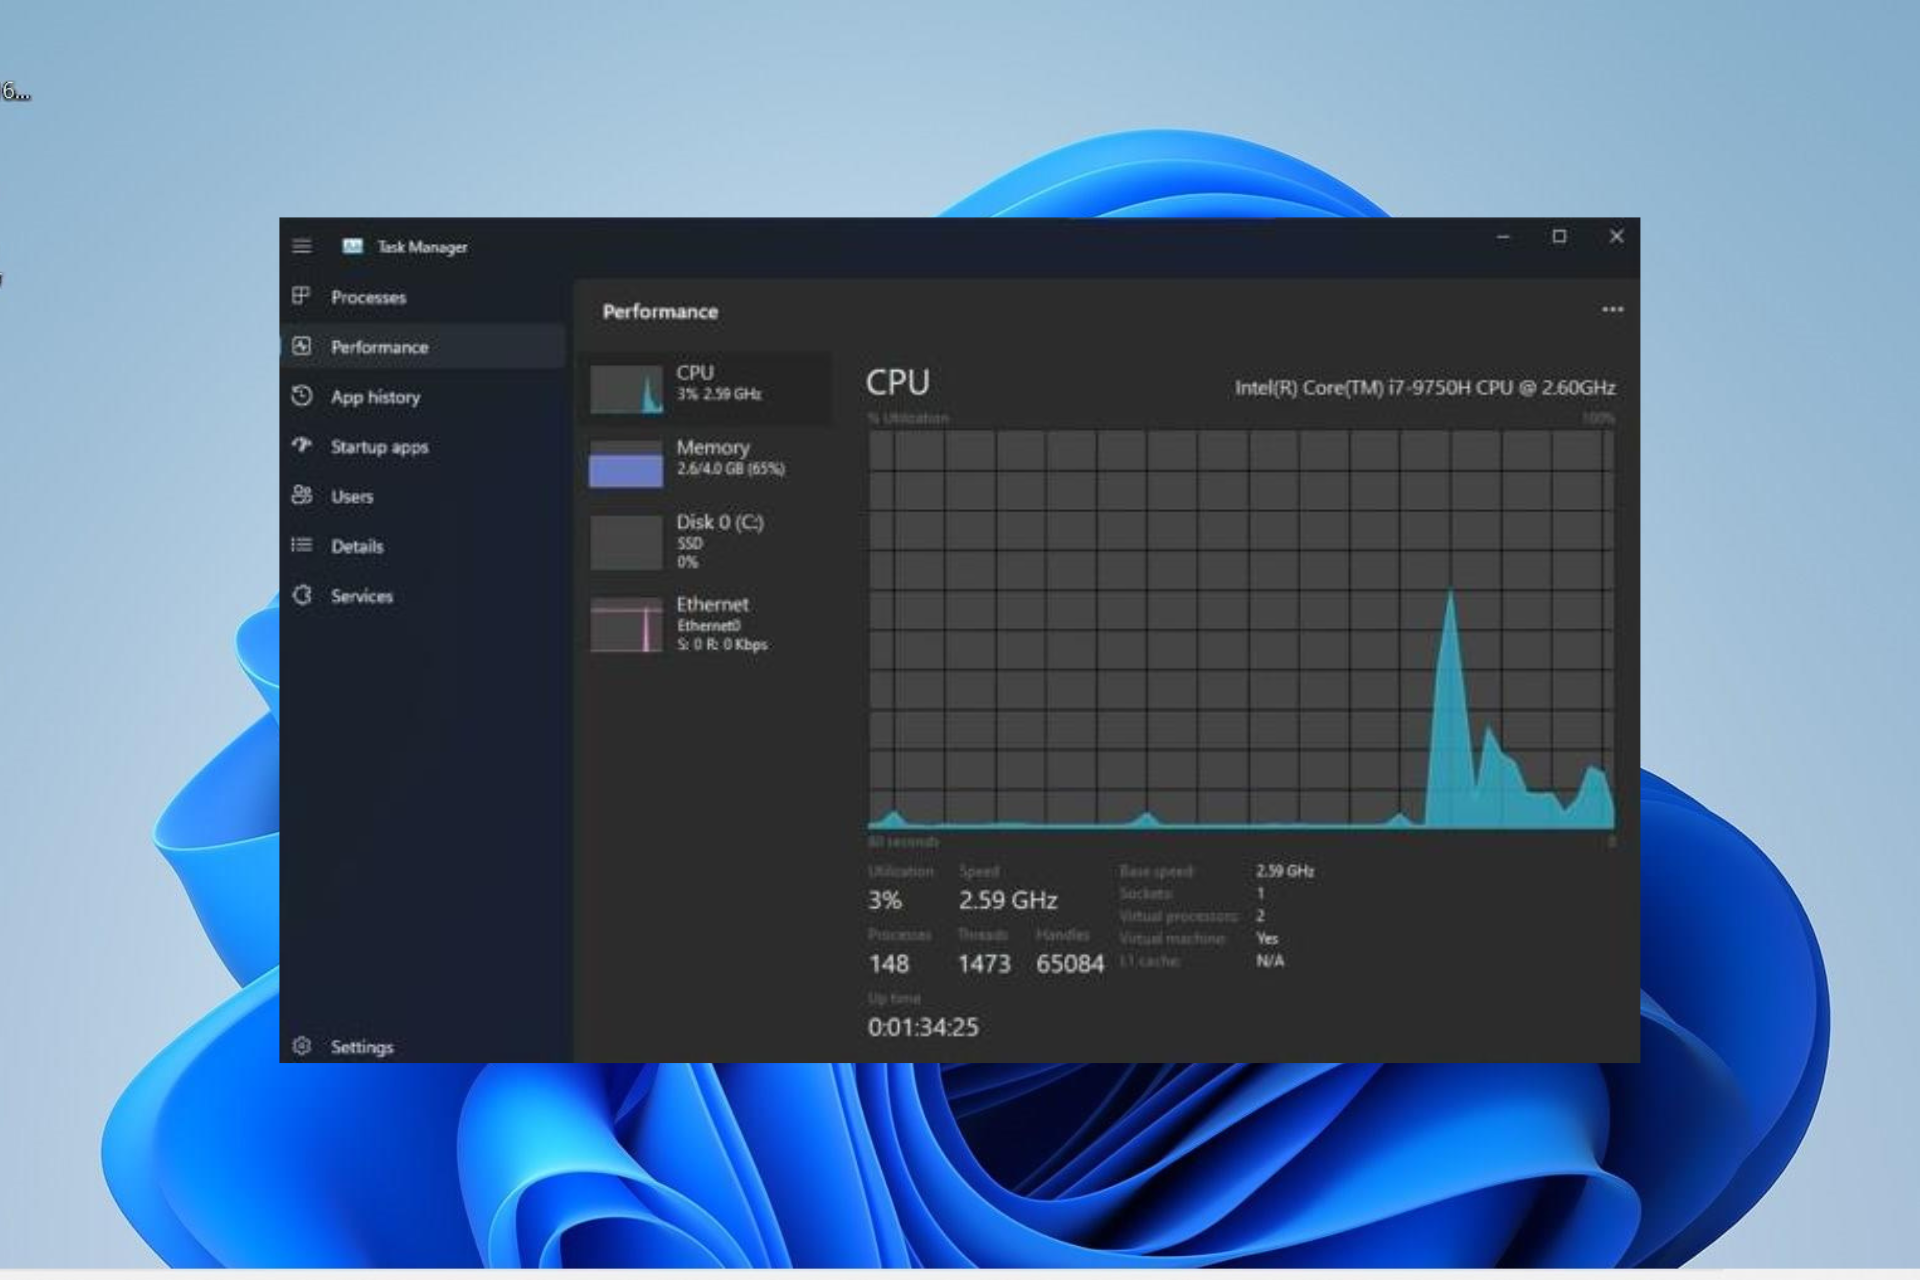Click the Processes sidebar icon

(301, 296)
